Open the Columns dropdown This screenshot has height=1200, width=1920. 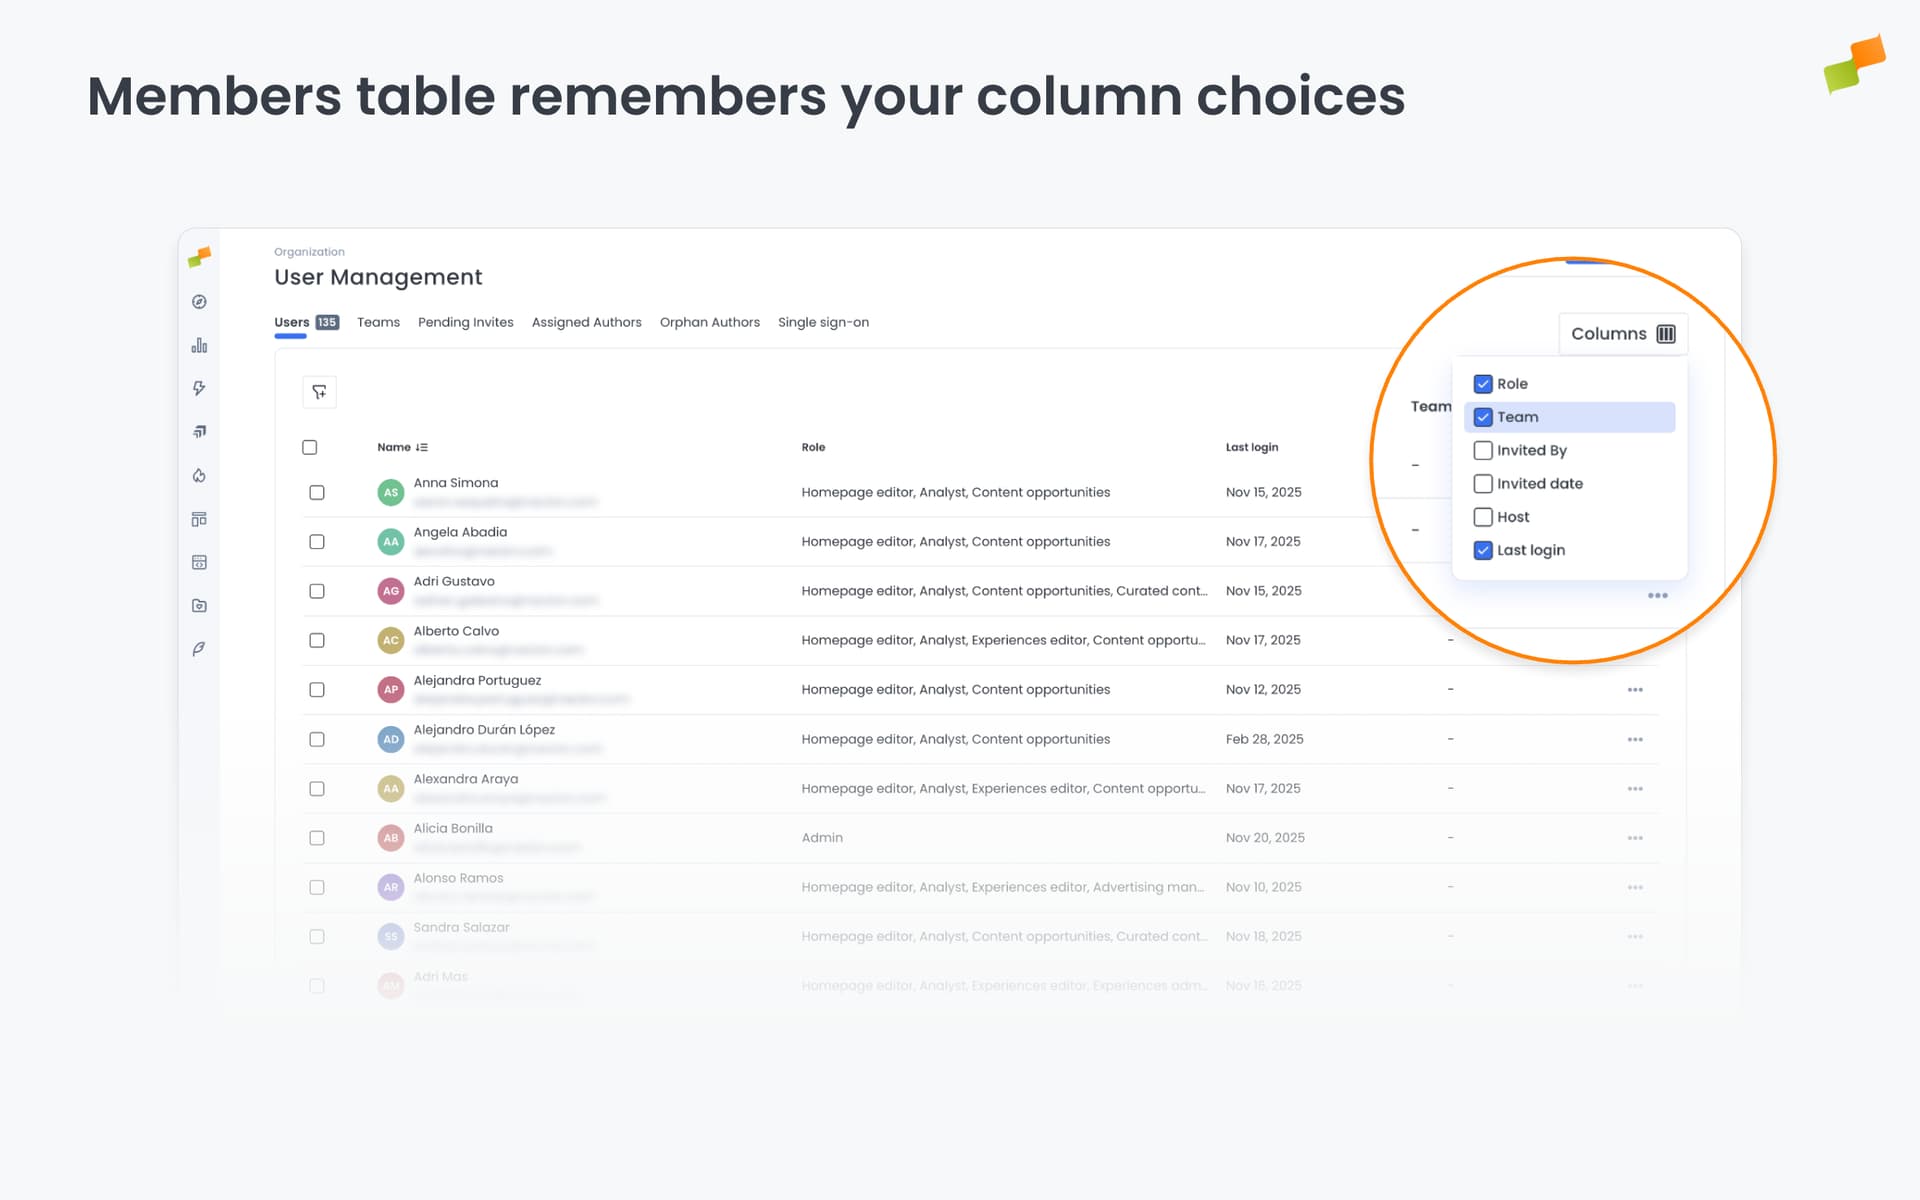1621,333
